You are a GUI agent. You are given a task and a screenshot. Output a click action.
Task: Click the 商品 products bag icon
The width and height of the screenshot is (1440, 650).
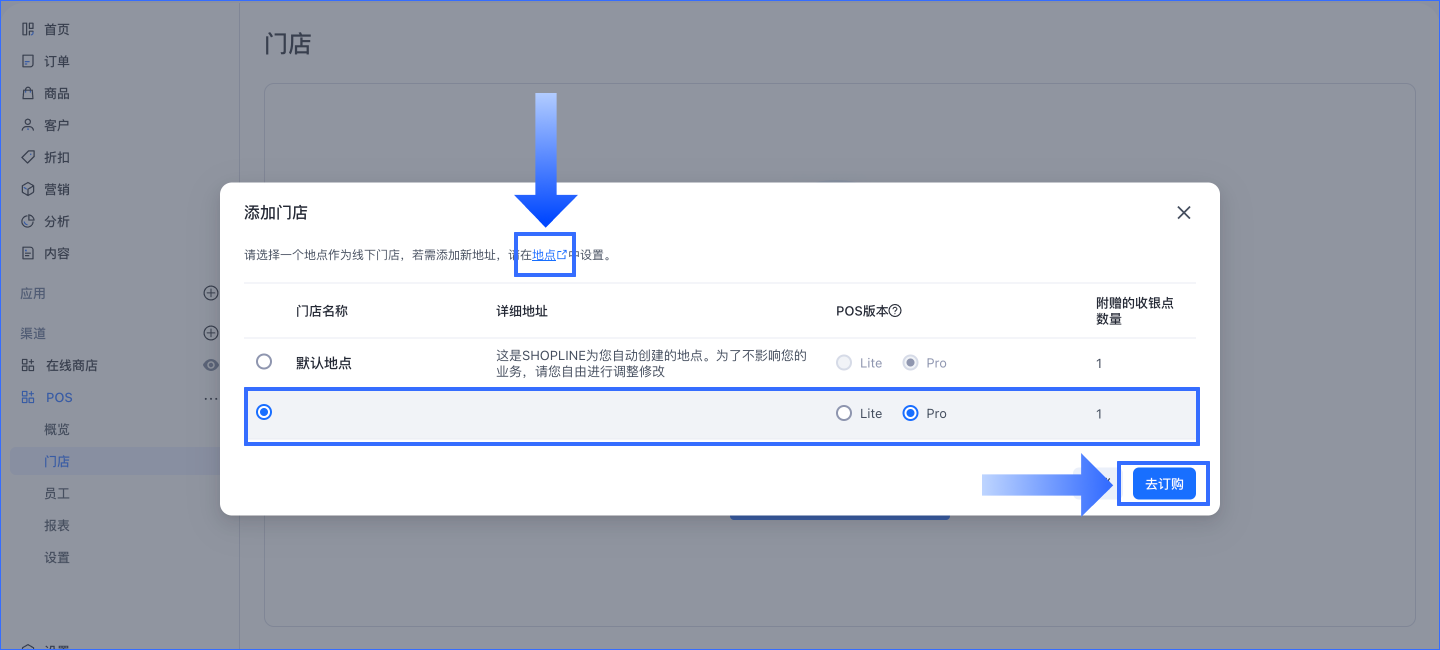coord(28,93)
